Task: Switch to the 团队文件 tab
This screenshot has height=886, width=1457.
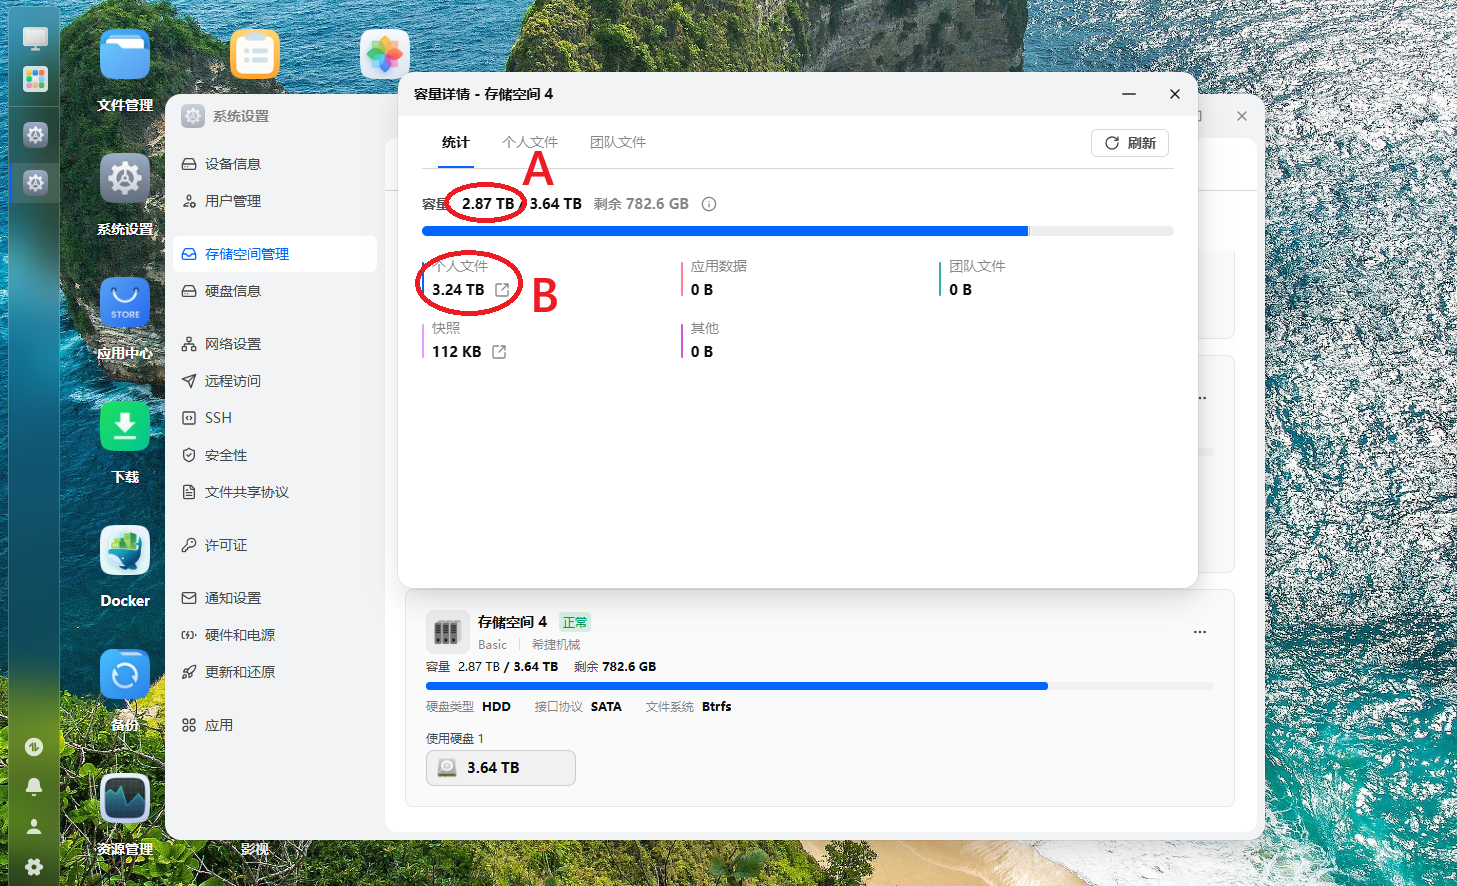Action: (x=618, y=143)
